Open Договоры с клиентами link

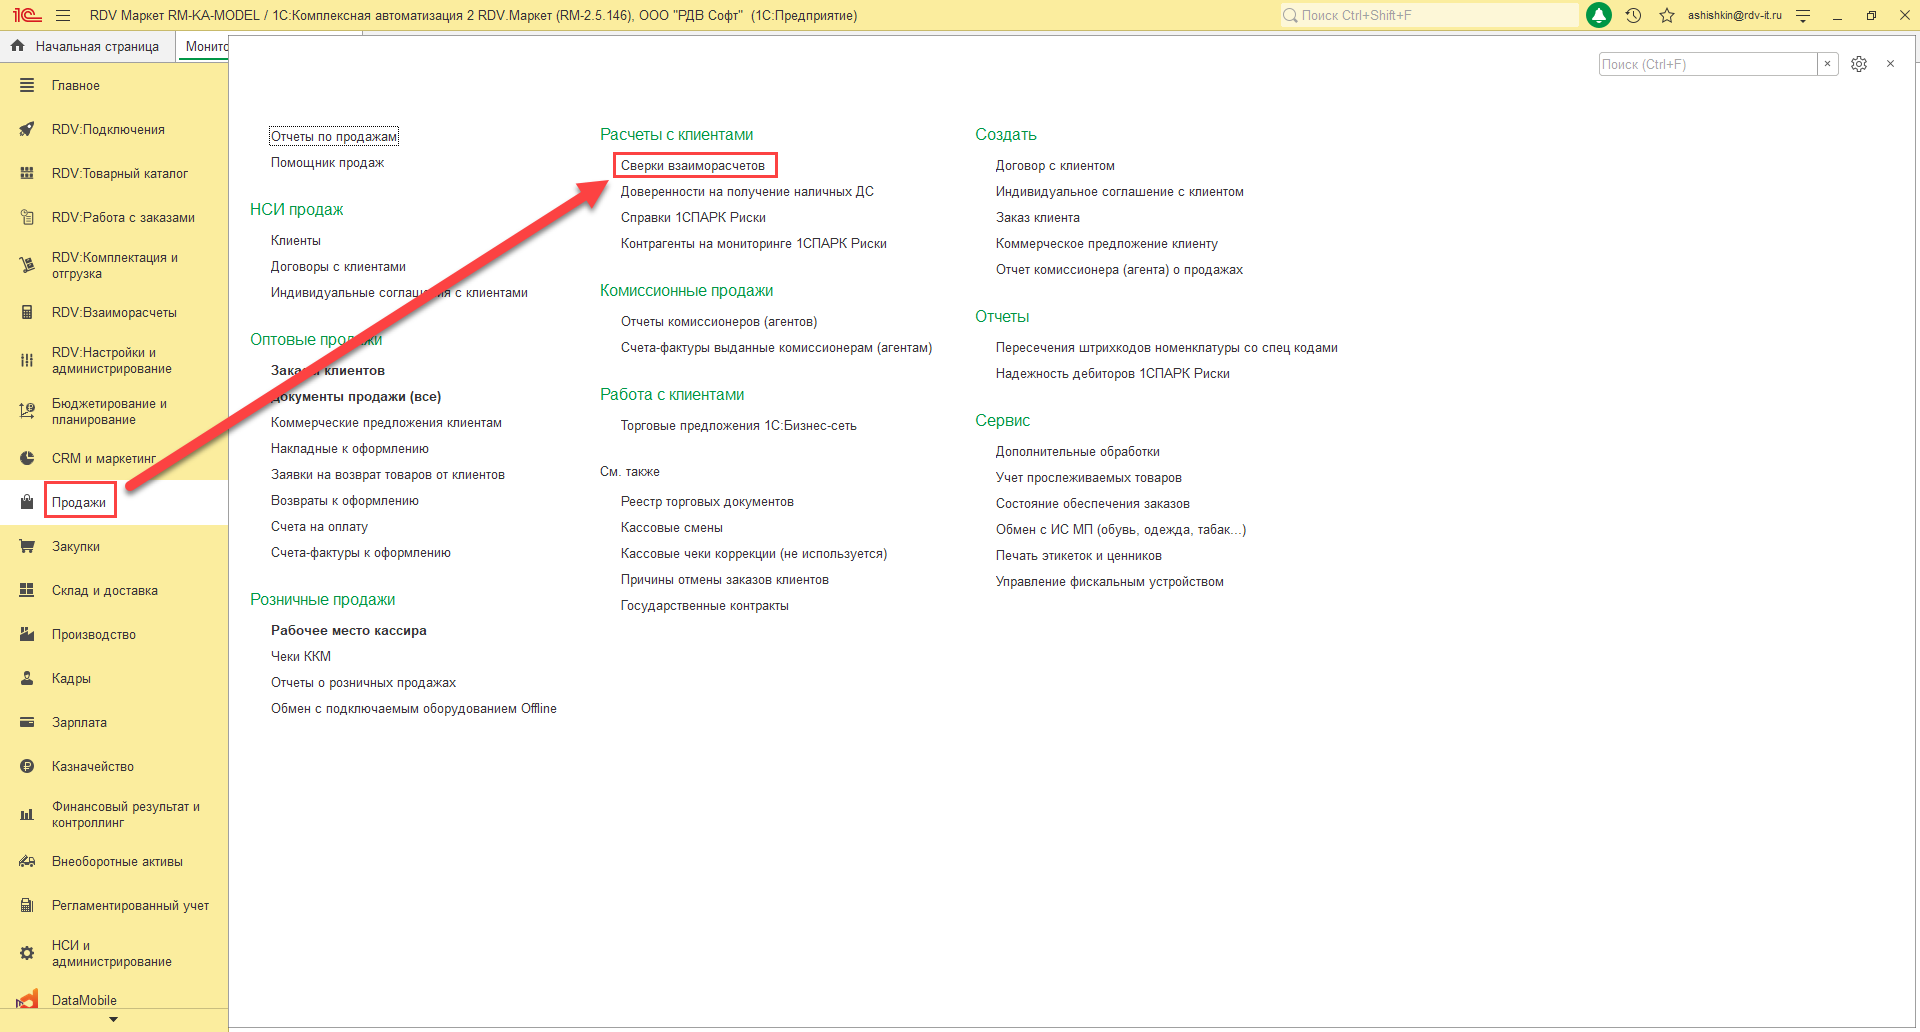coord(338,267)
